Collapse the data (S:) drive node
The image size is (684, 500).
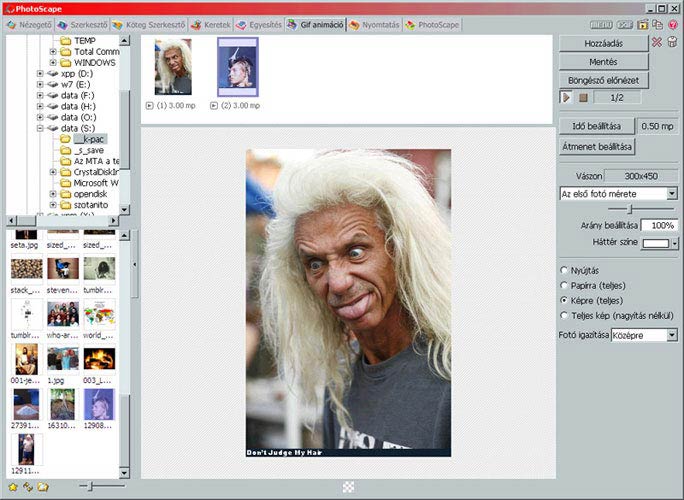[41, 128]
